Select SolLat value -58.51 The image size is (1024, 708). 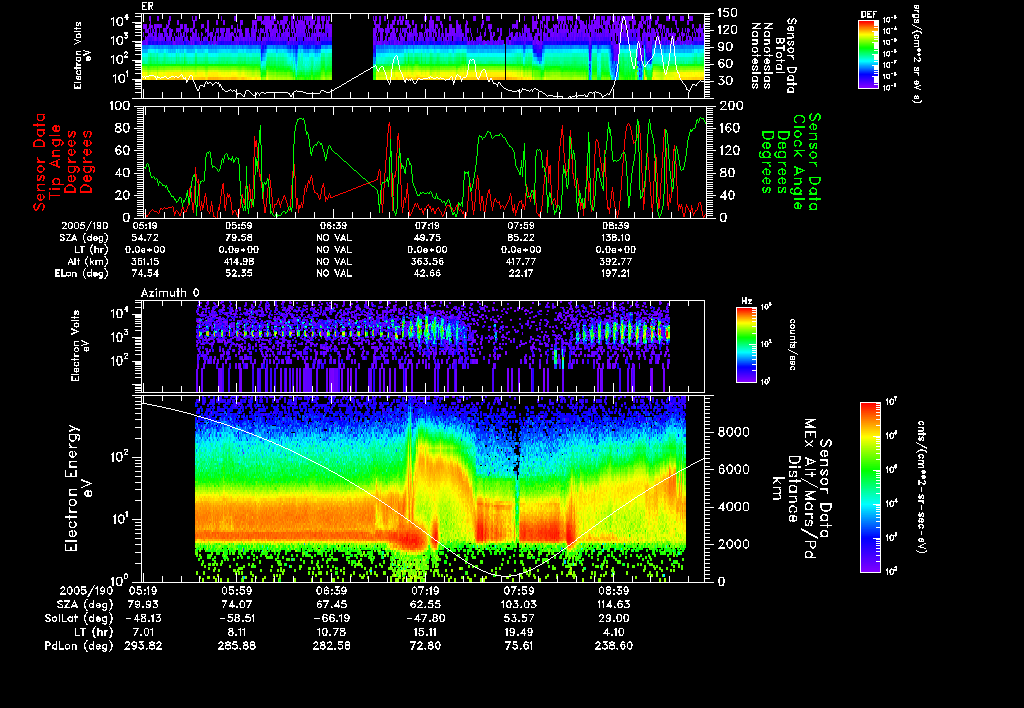click(235, 618)
